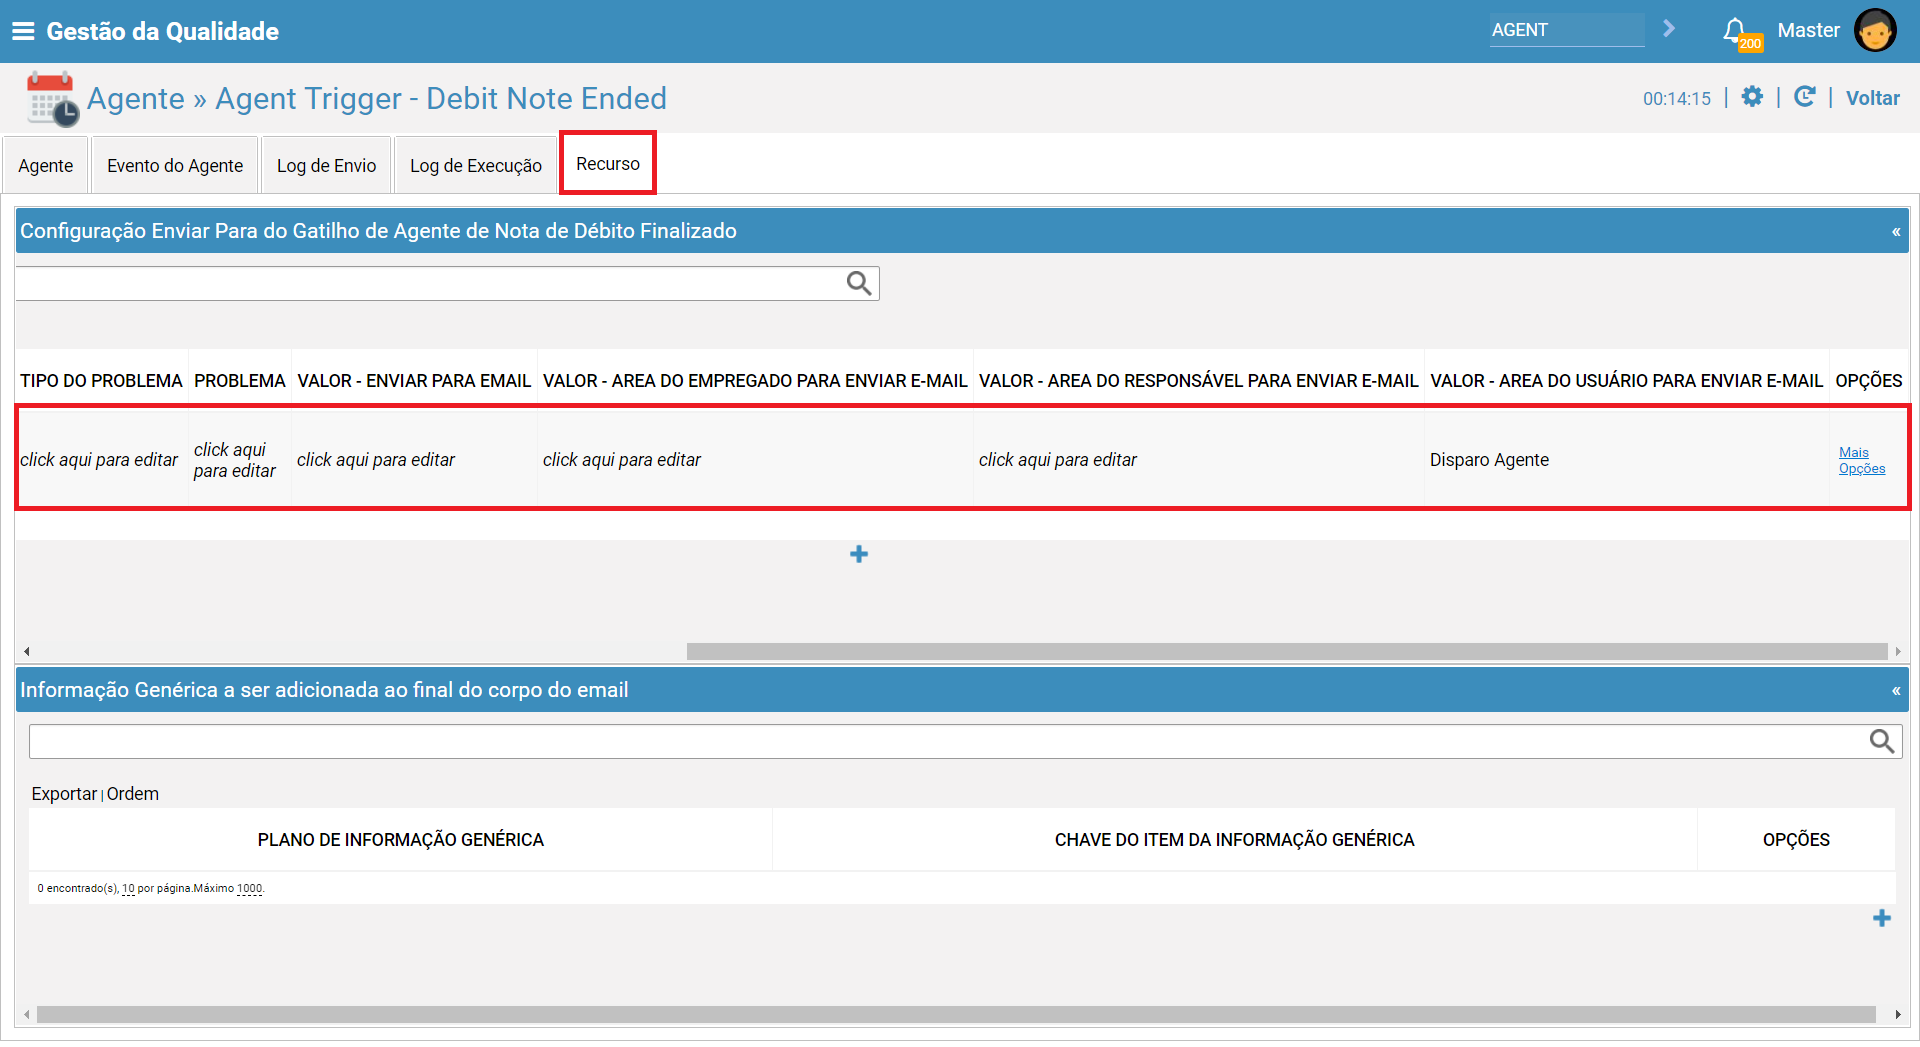1920x1047 pixels.
Task: Click the CHAVE DO ITEM DA INFORMAÇÃO GENÉRICA header
Action: point(1234,840)
